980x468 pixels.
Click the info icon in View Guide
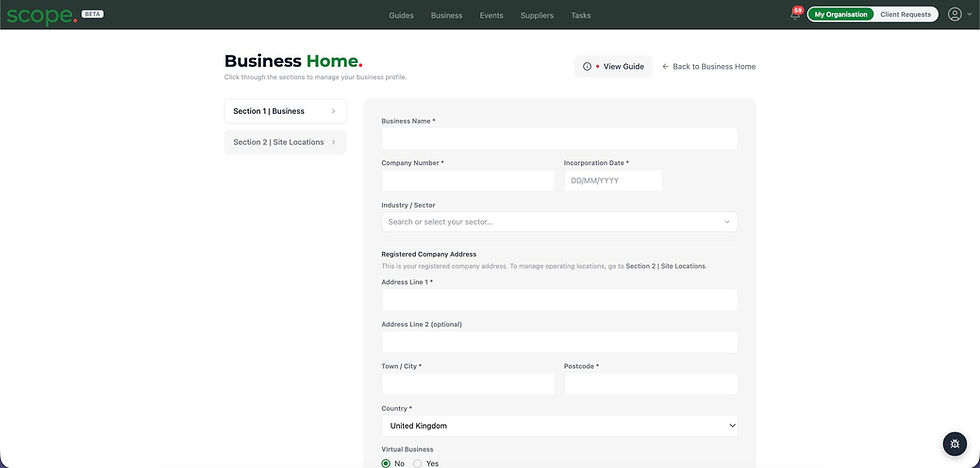pos(586,66)
